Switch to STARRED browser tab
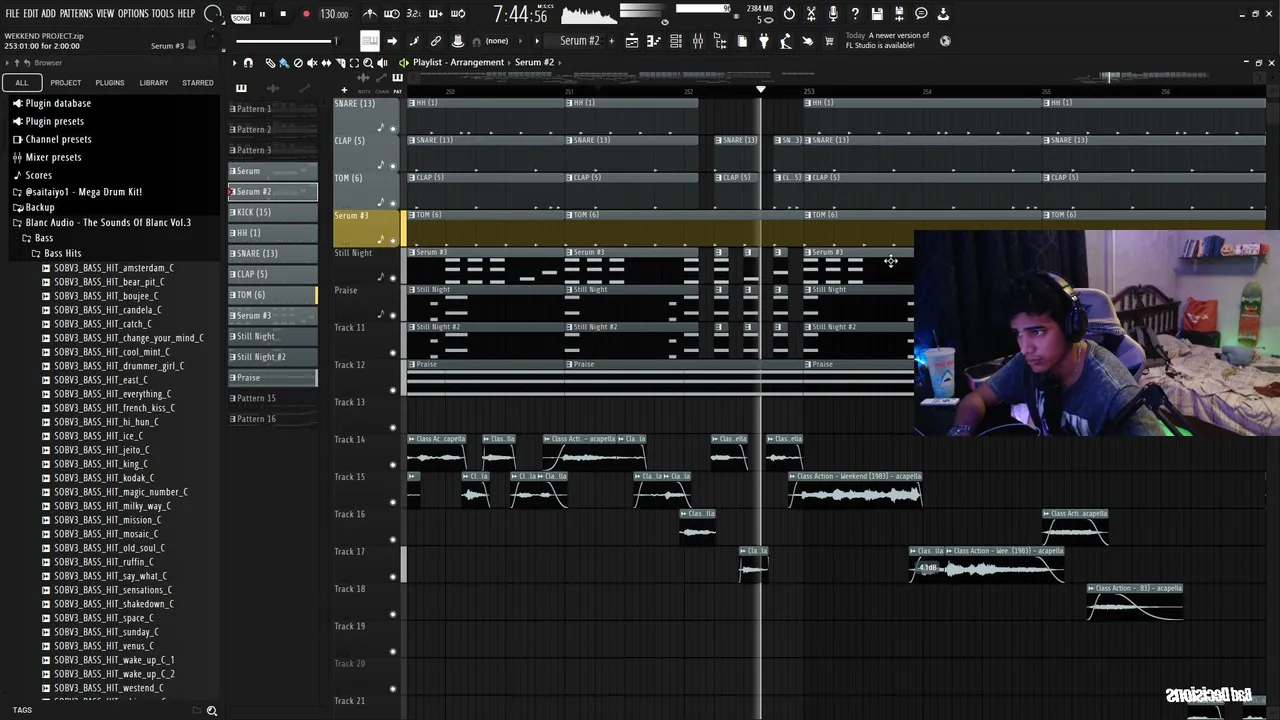The height and width of the screenshot is (720, 1280). click(198, 82)
